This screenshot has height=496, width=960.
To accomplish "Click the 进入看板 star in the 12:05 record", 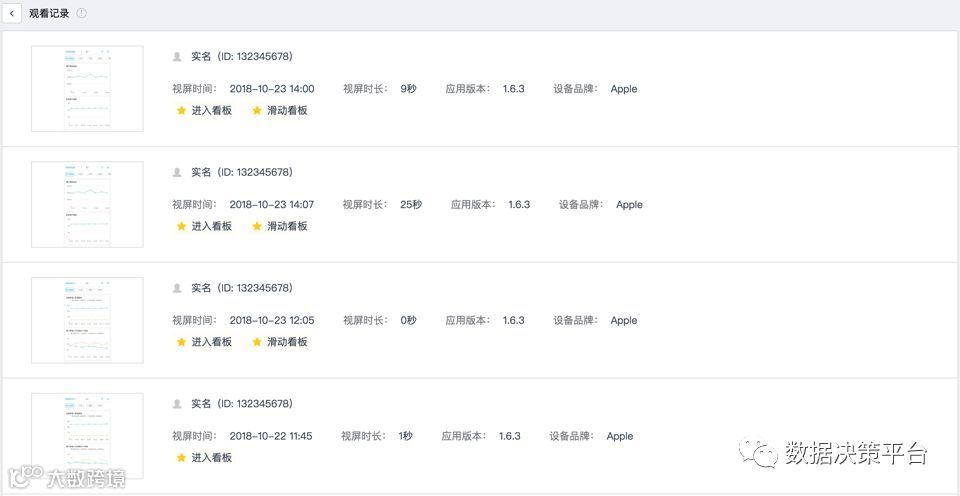I will (x=181, y=342).
